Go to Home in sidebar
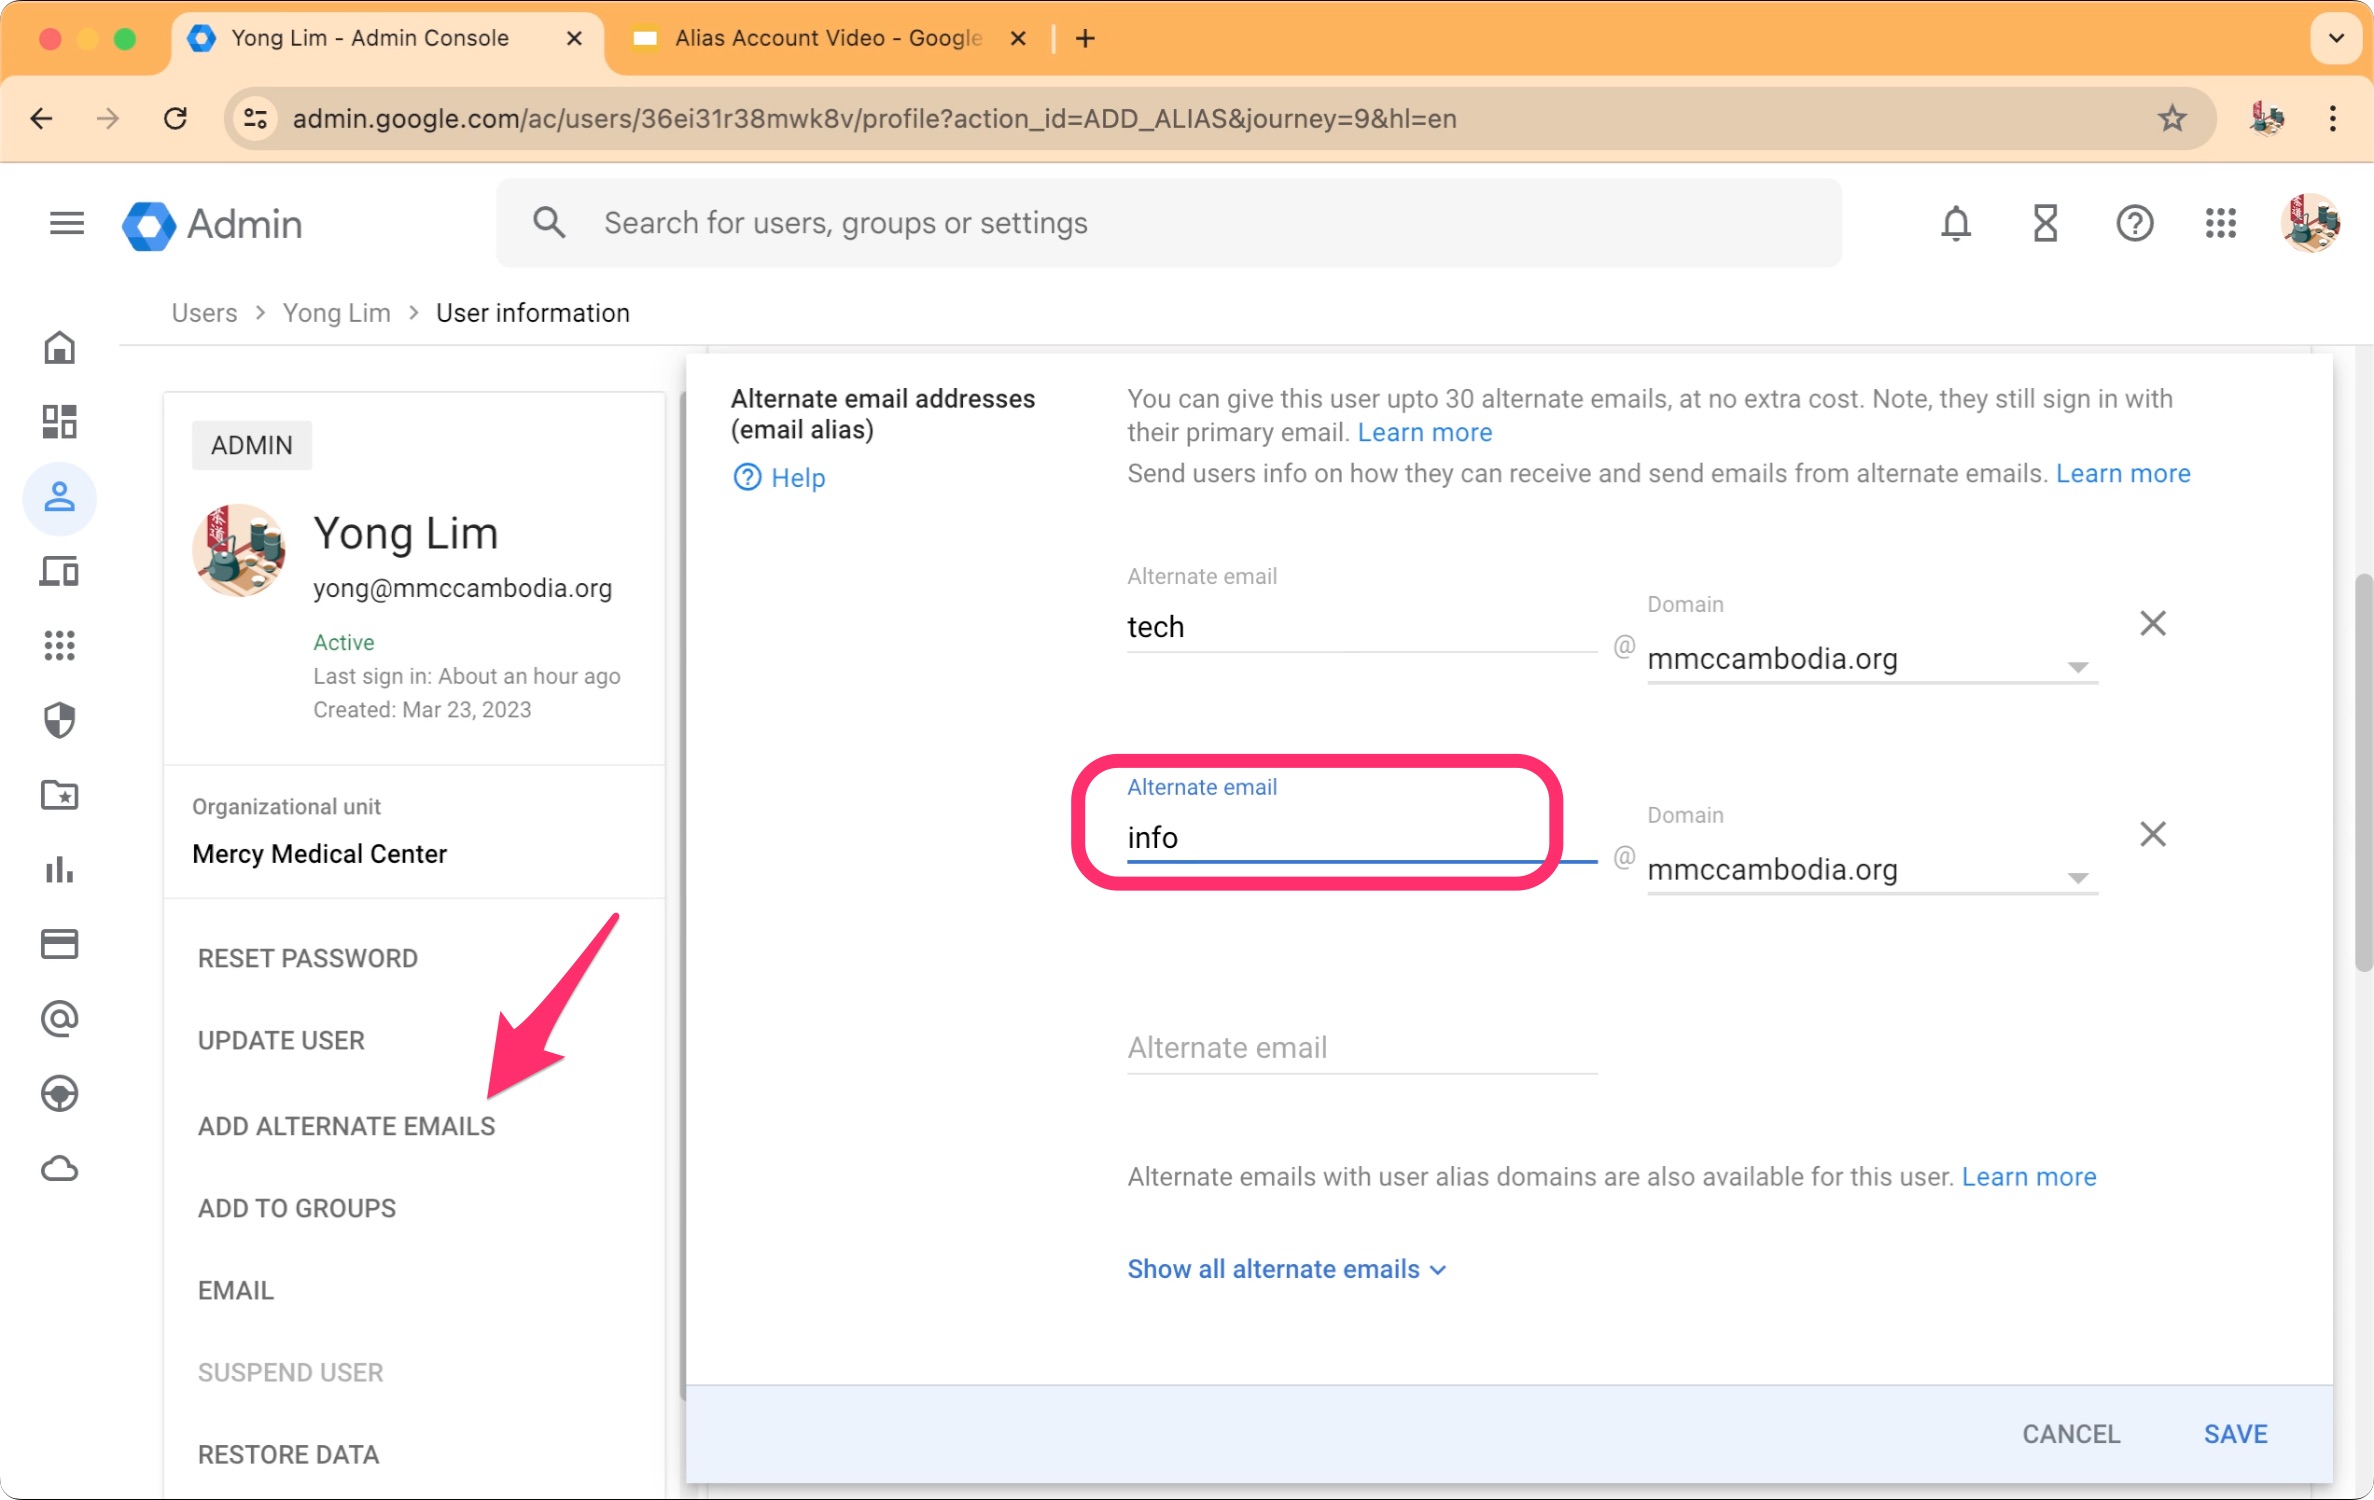This screenshot has height=1500, width=2374. coord(59,348)
